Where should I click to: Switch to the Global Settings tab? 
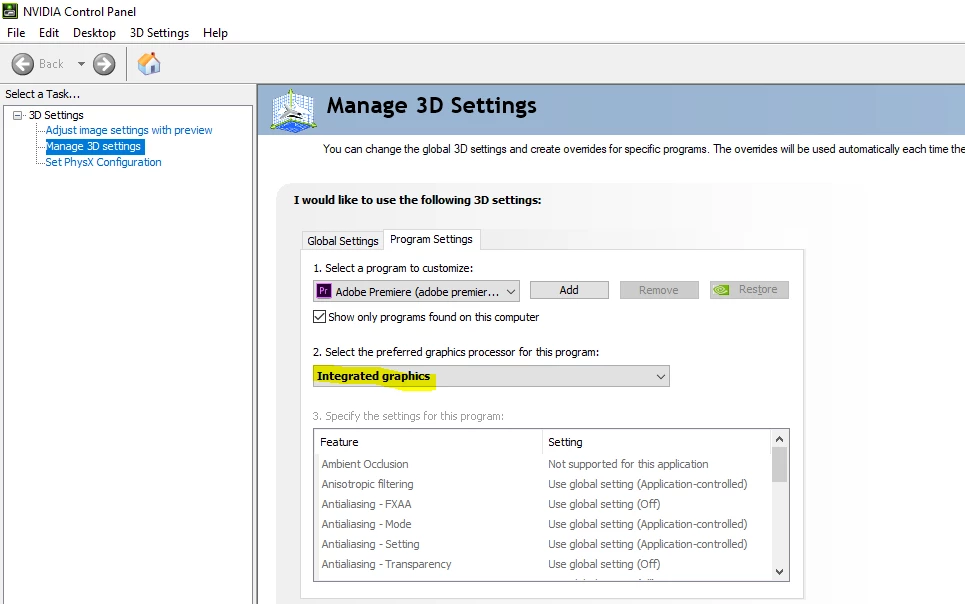tap(343, 241)
